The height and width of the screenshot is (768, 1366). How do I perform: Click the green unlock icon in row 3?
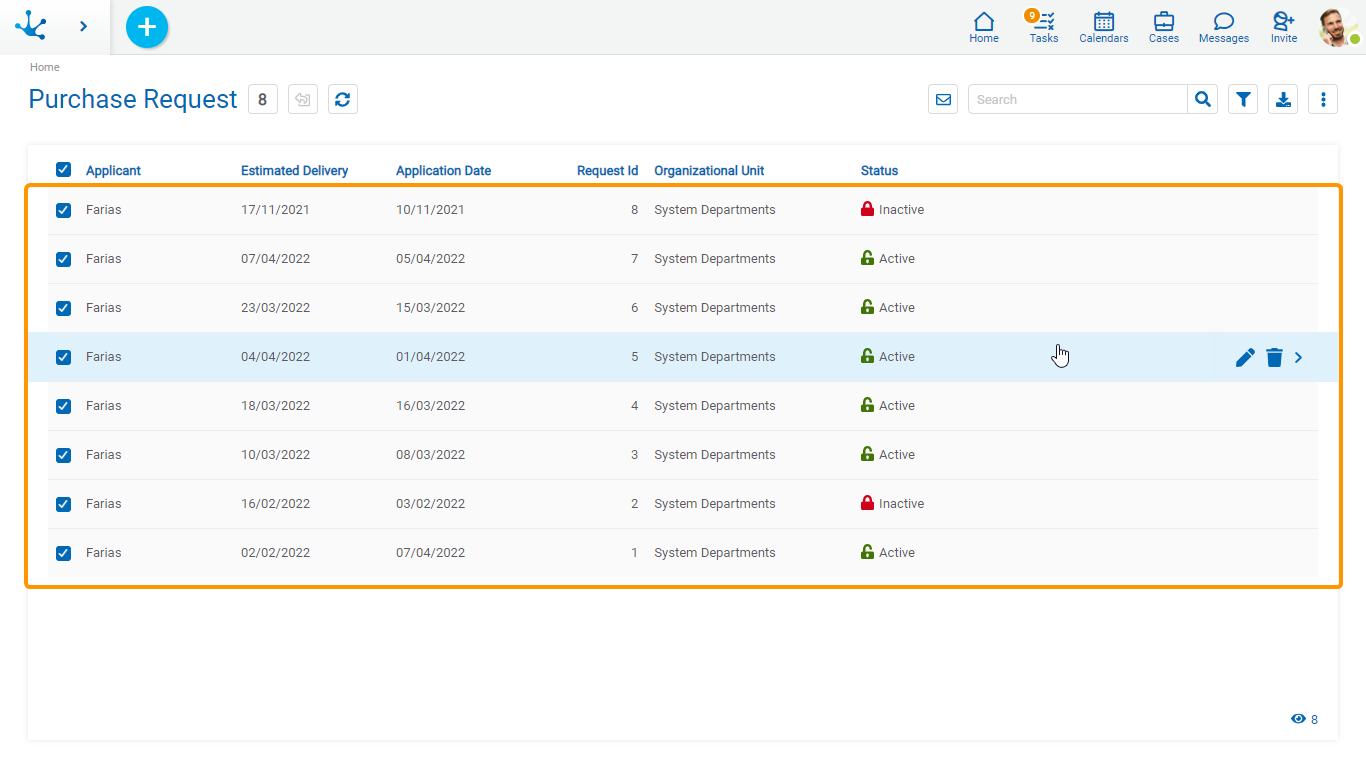coord(867,454)
